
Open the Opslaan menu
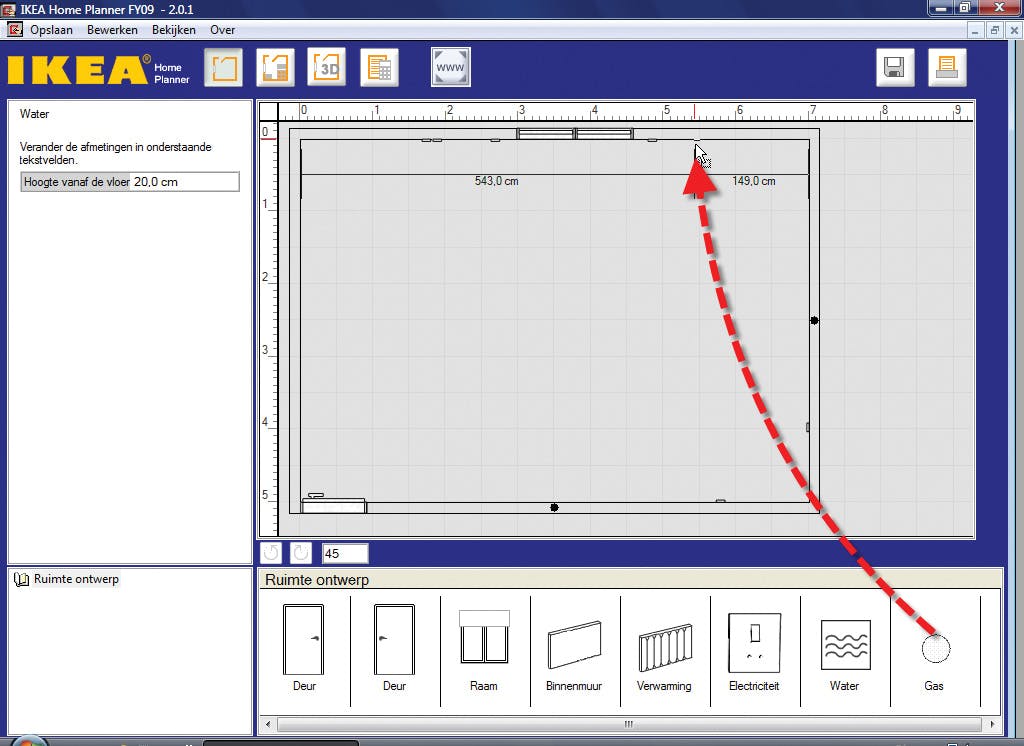coord(51,30)
